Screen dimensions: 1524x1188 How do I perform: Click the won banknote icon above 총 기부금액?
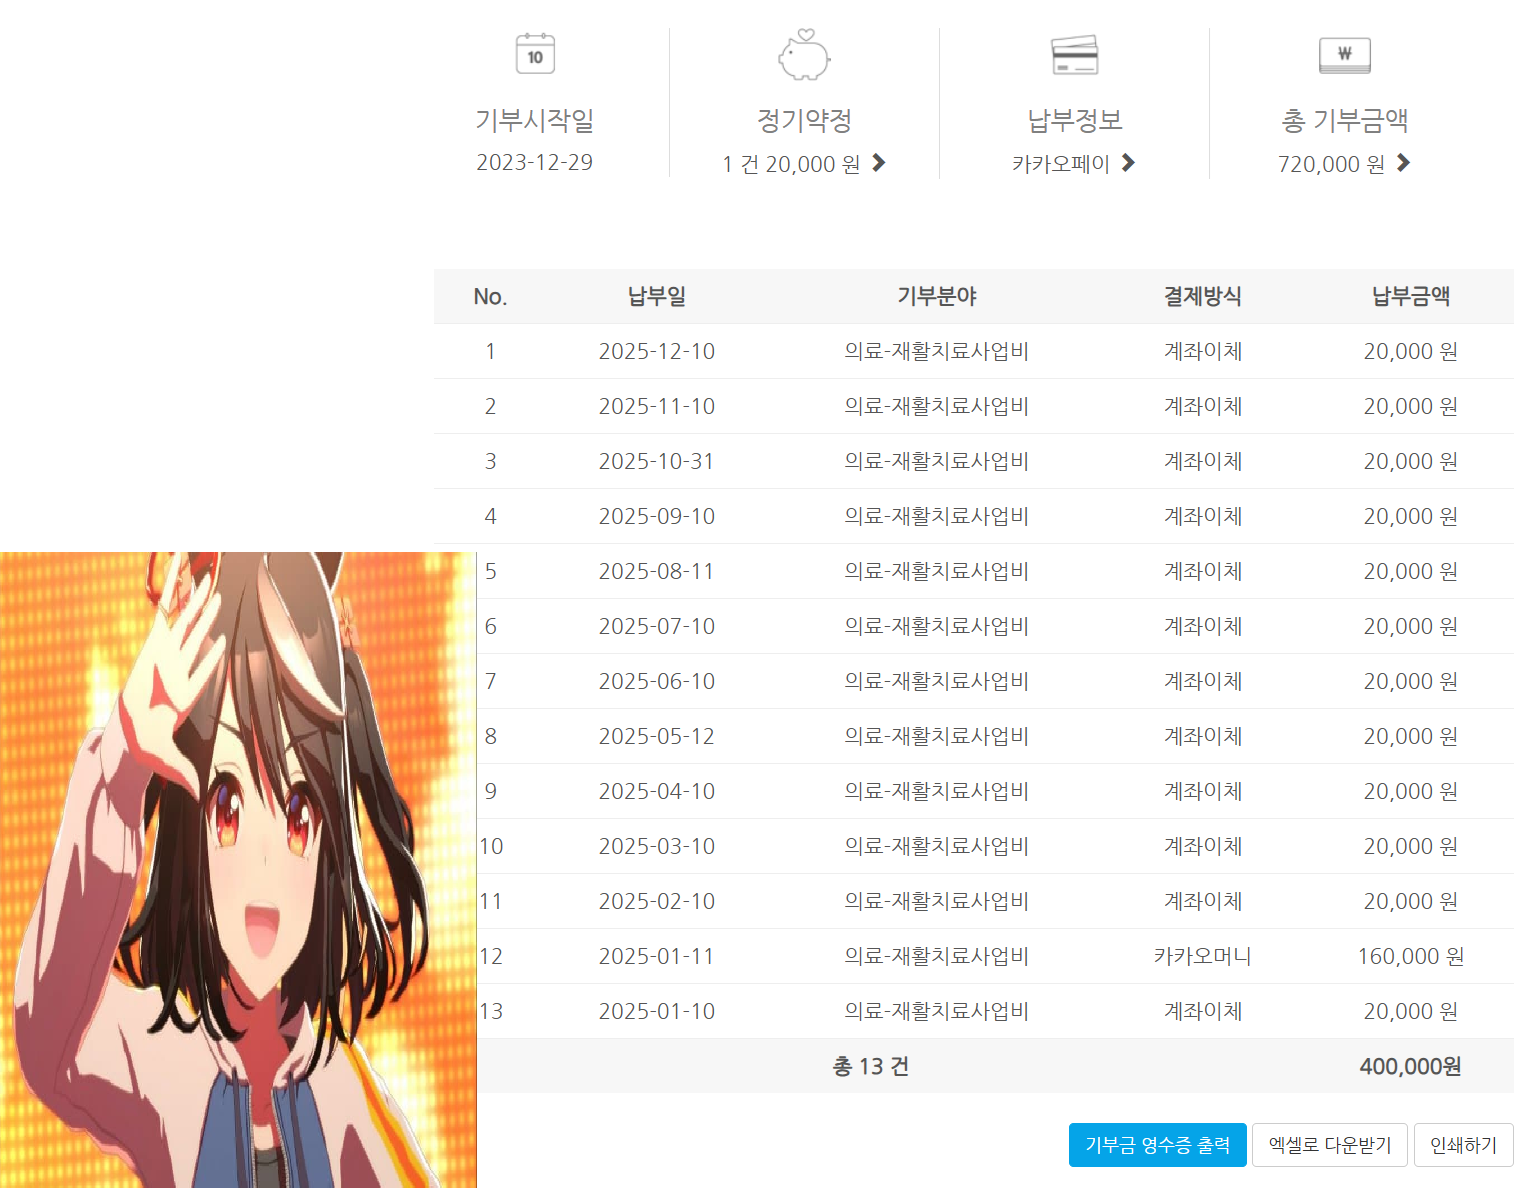point(1344,55)
